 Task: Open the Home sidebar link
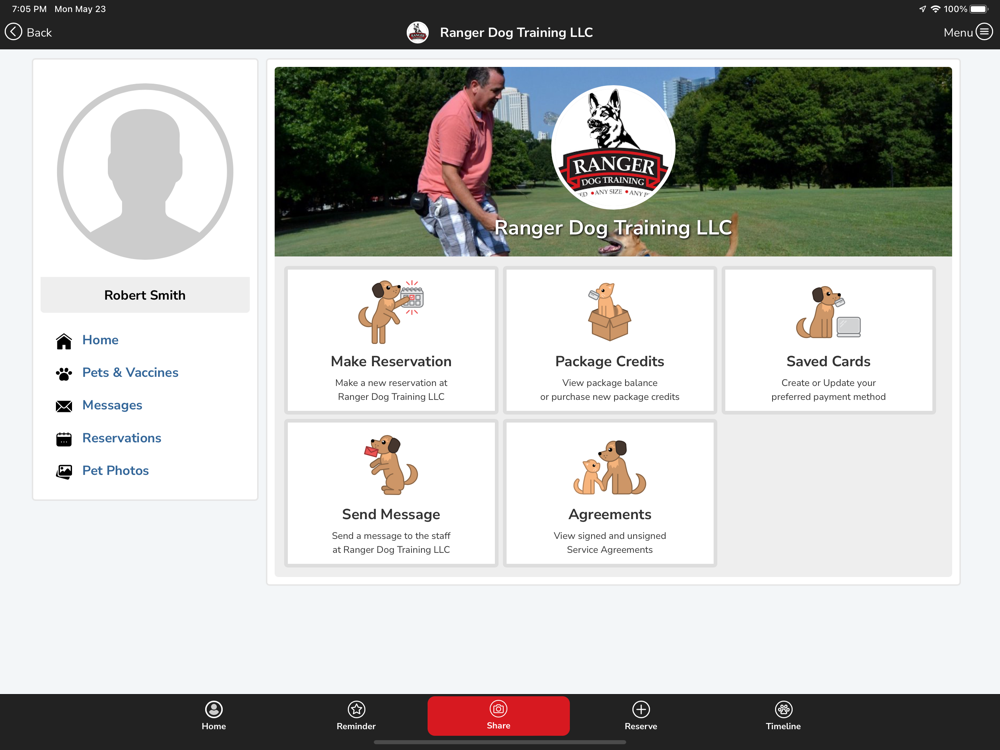click(100, 340)
